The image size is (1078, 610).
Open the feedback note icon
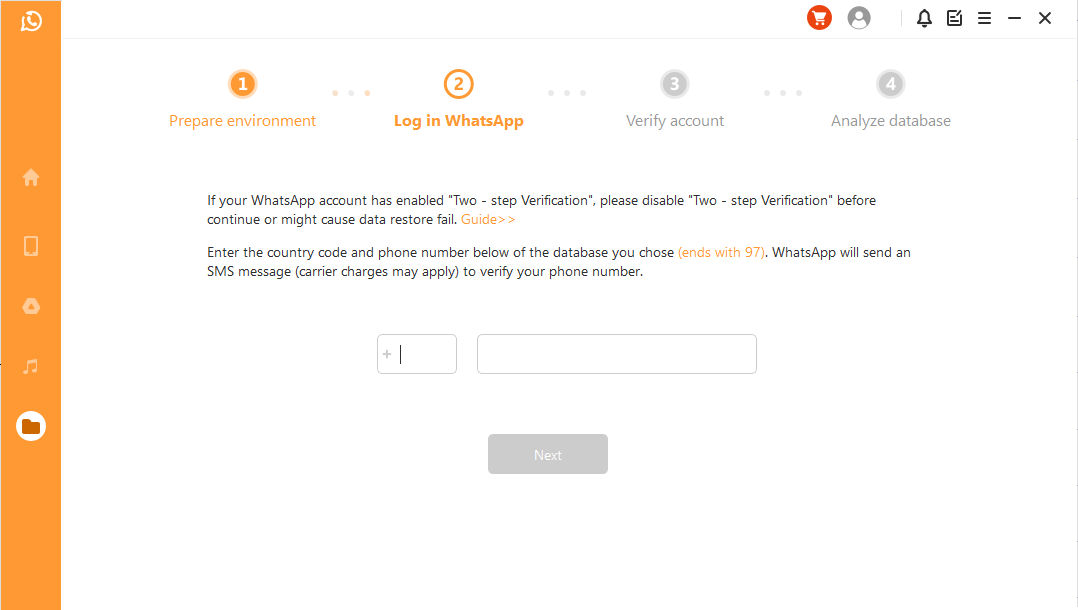[954, 18]
